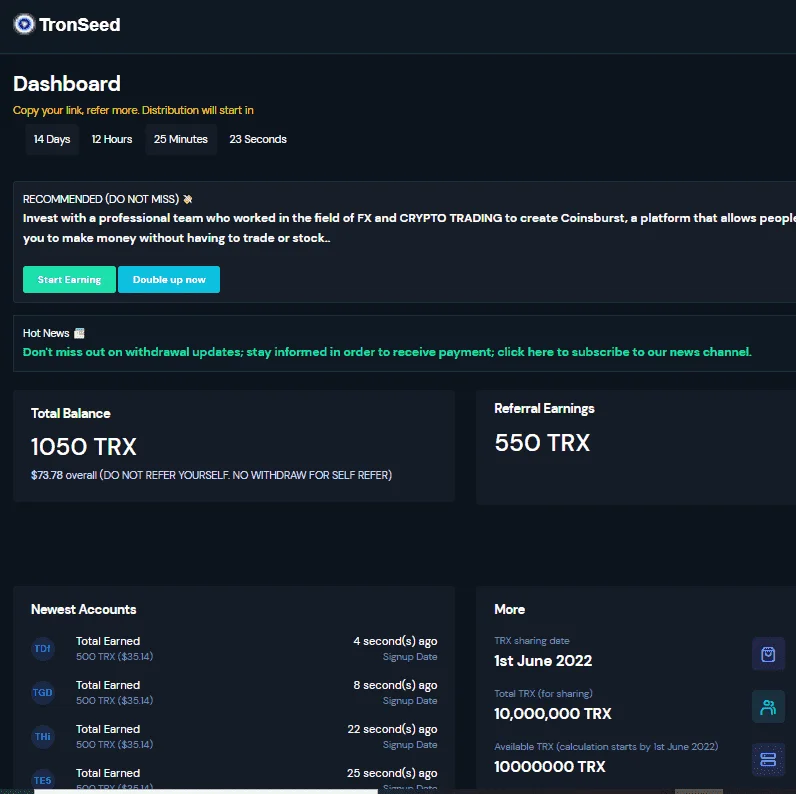Click the Hot News newspaper icon

click(79, 333)
